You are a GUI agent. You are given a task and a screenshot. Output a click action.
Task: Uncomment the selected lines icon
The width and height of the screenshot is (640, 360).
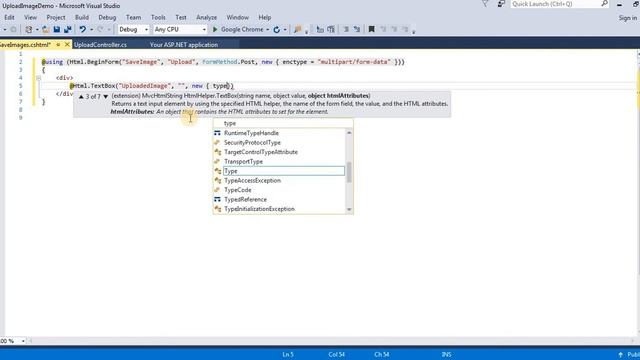pos(357,29)
